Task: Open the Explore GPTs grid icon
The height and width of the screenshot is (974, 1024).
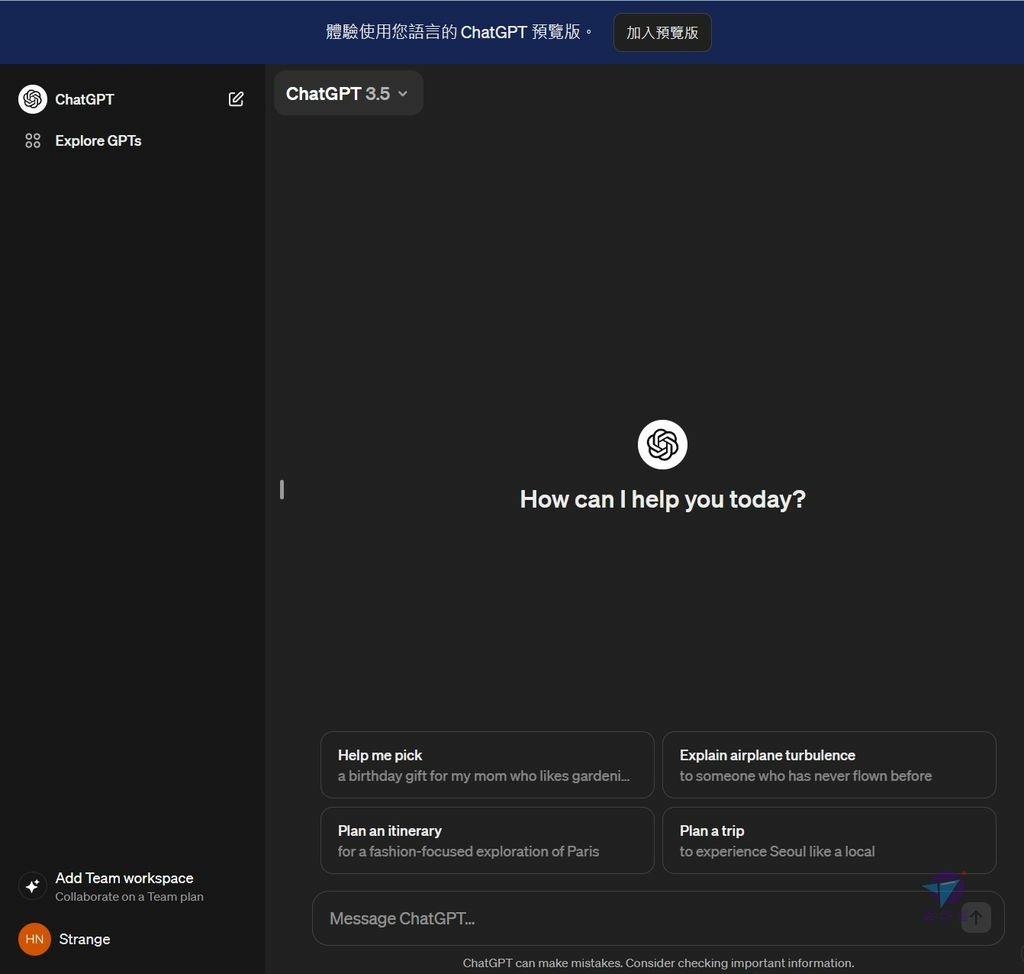Action: [33, 140]
